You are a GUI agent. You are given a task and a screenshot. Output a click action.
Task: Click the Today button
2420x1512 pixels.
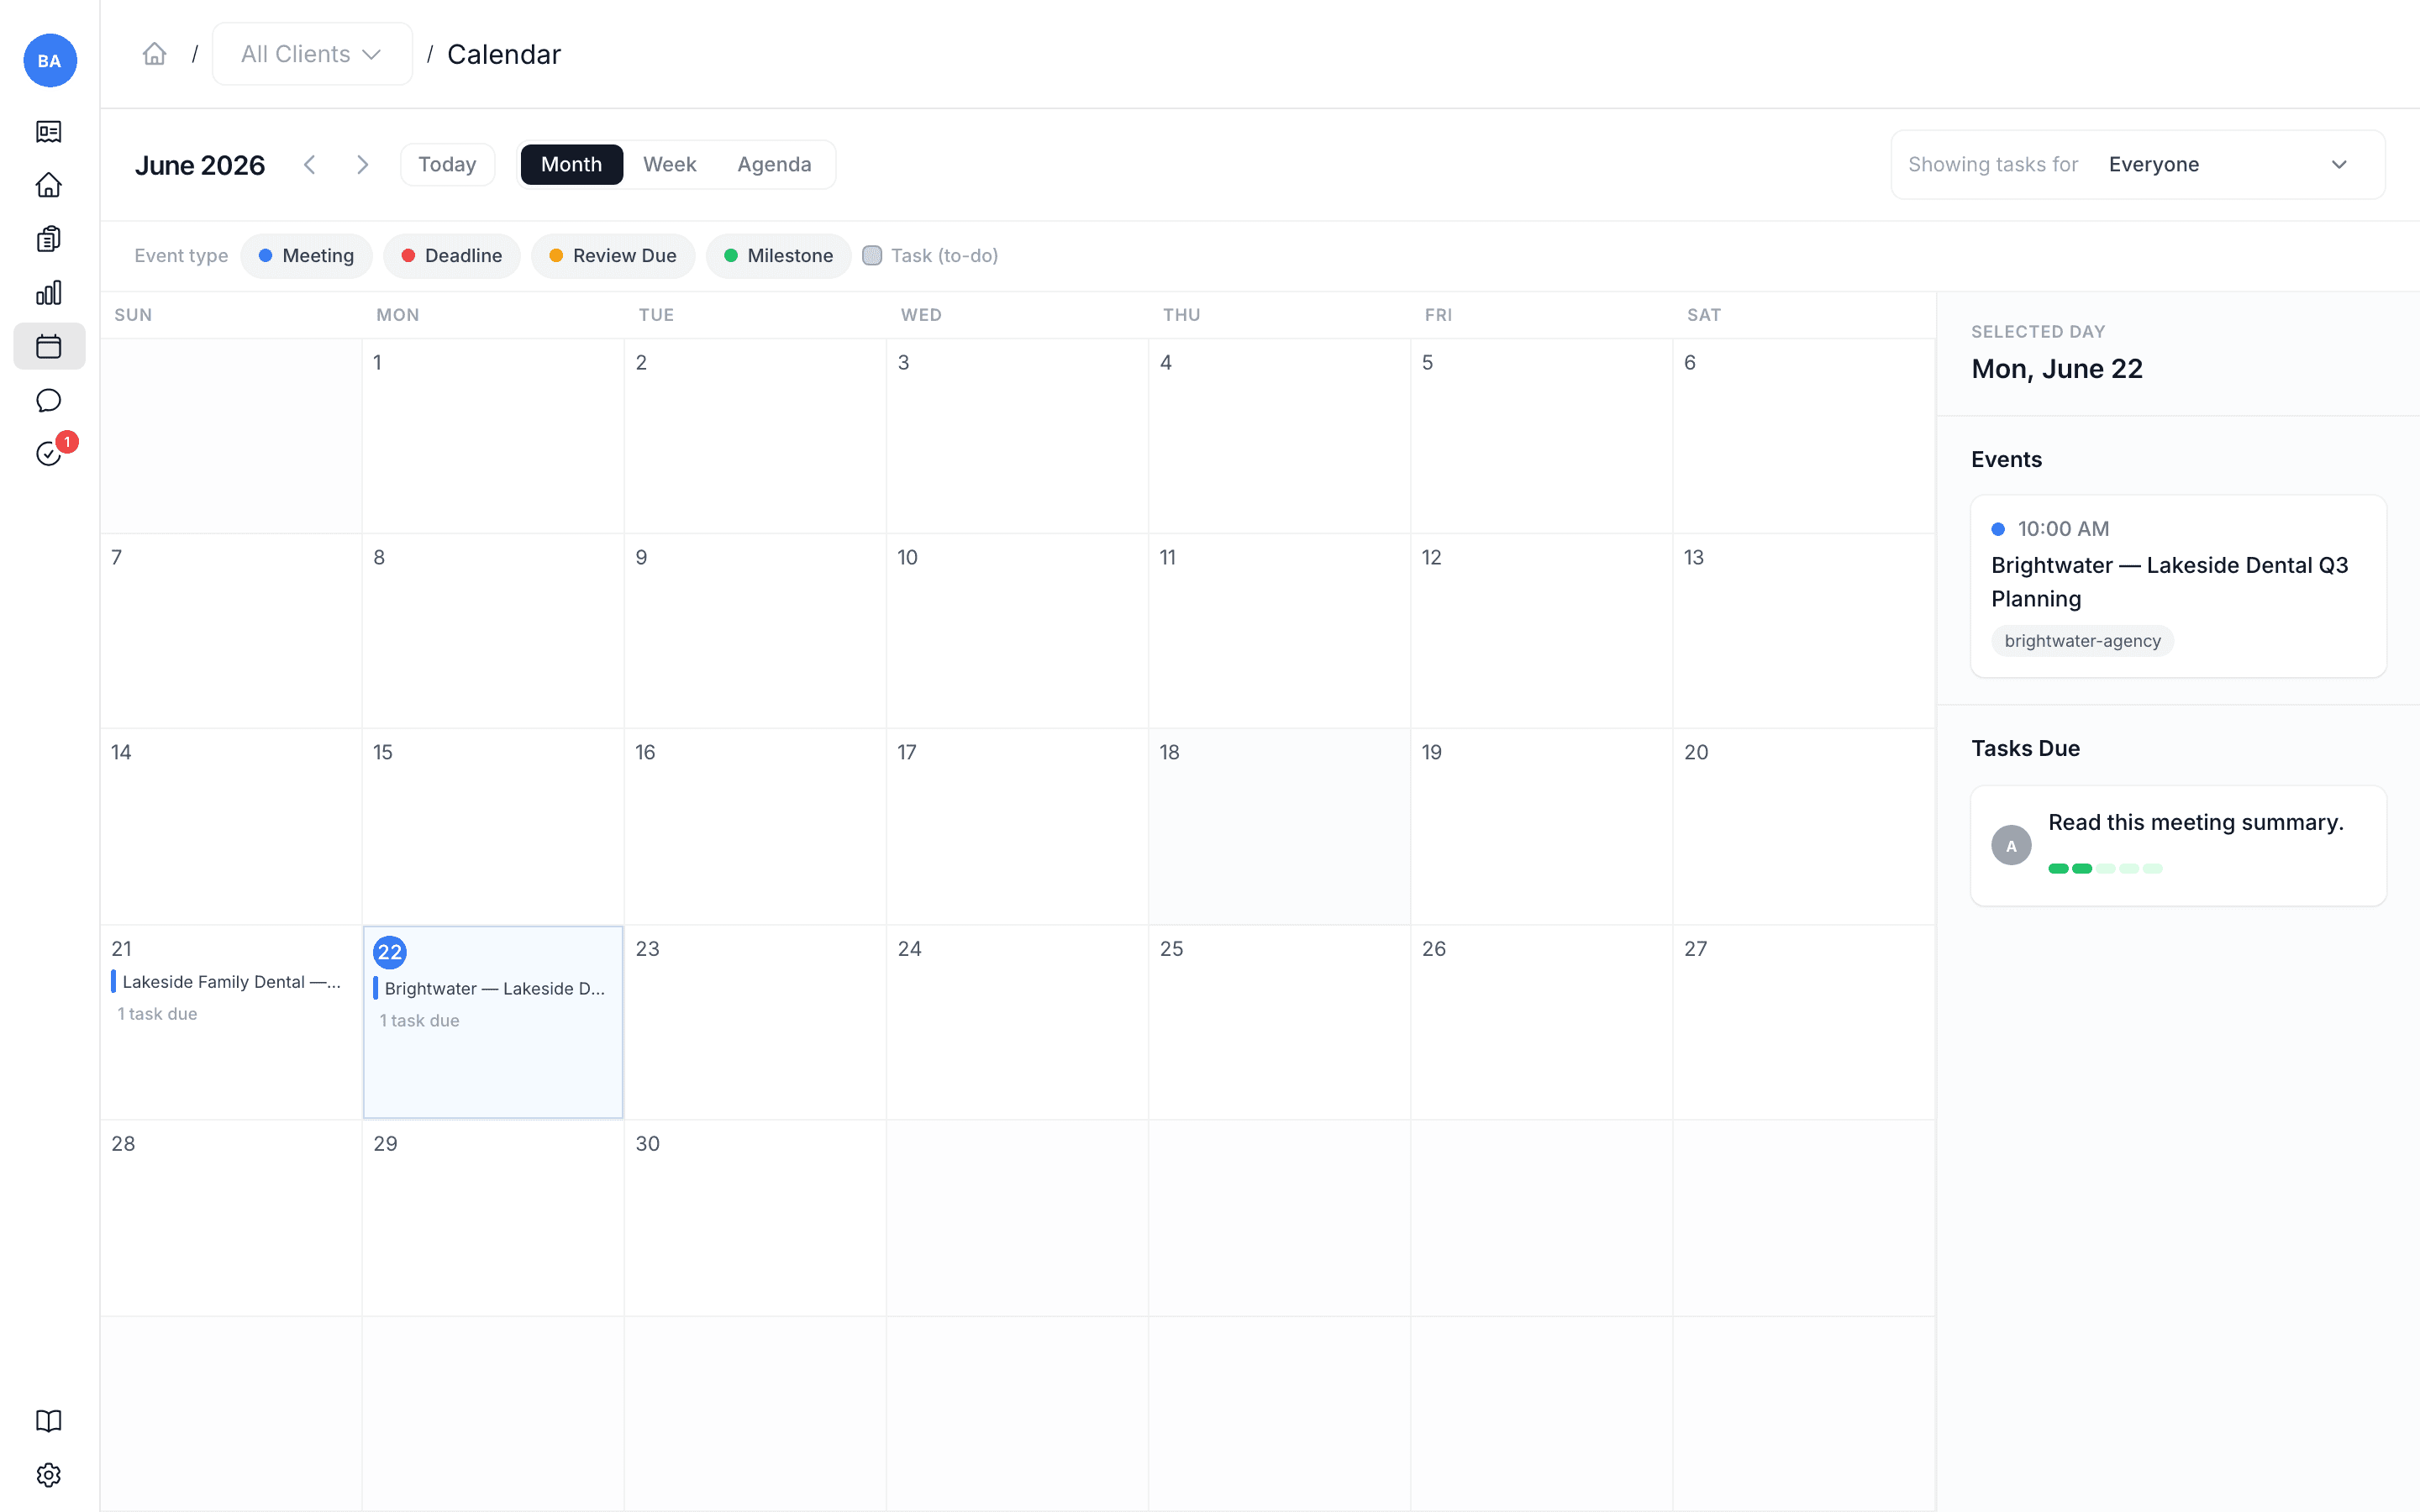coord(447,165)
